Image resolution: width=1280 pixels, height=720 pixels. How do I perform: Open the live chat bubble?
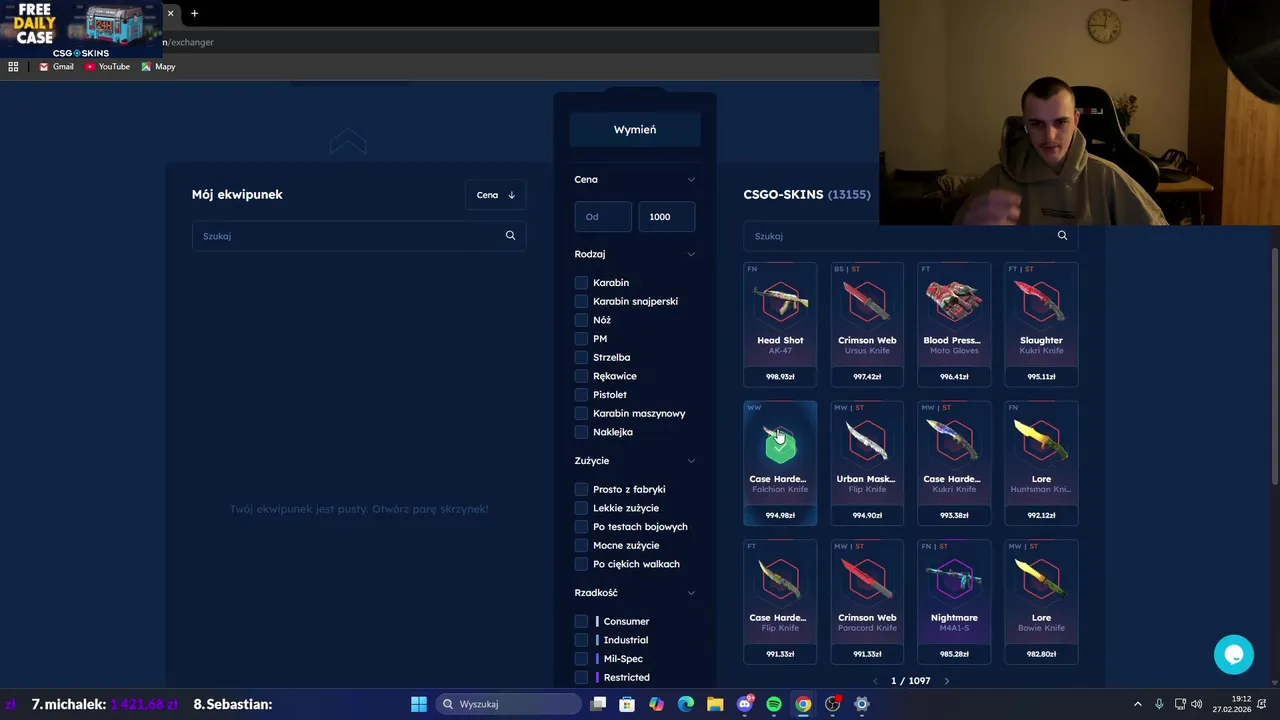1233,654
